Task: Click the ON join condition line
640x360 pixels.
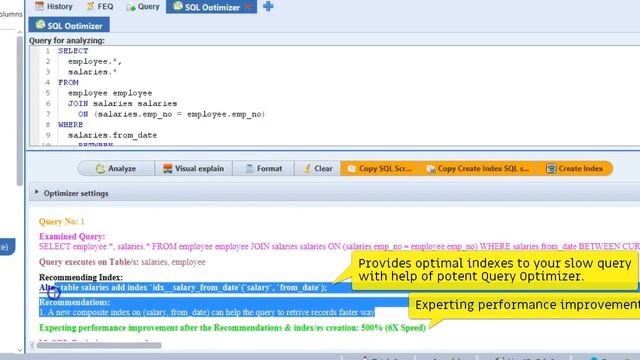Action: coord(171,114)
